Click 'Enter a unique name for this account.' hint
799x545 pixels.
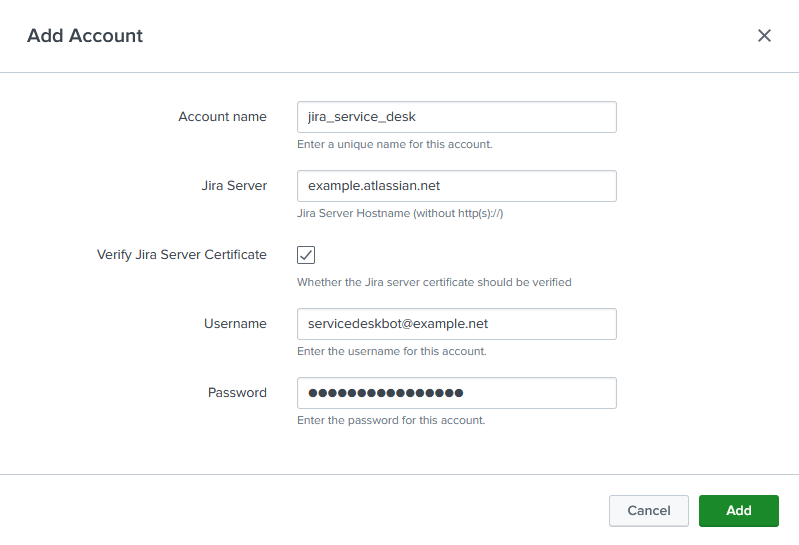(394, 144)
